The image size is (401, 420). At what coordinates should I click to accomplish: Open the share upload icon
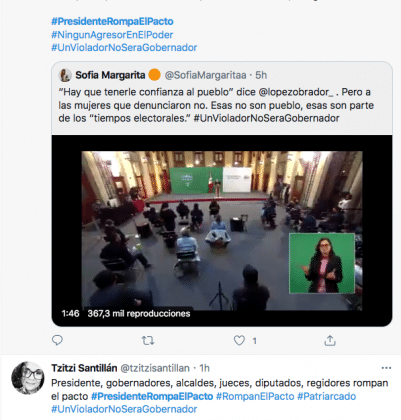tap(330, 340)
